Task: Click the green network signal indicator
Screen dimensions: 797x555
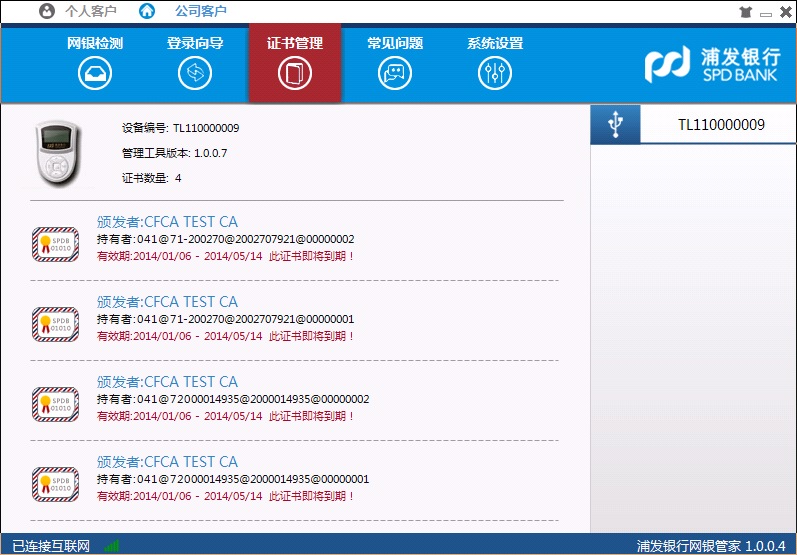Action: 112,546
